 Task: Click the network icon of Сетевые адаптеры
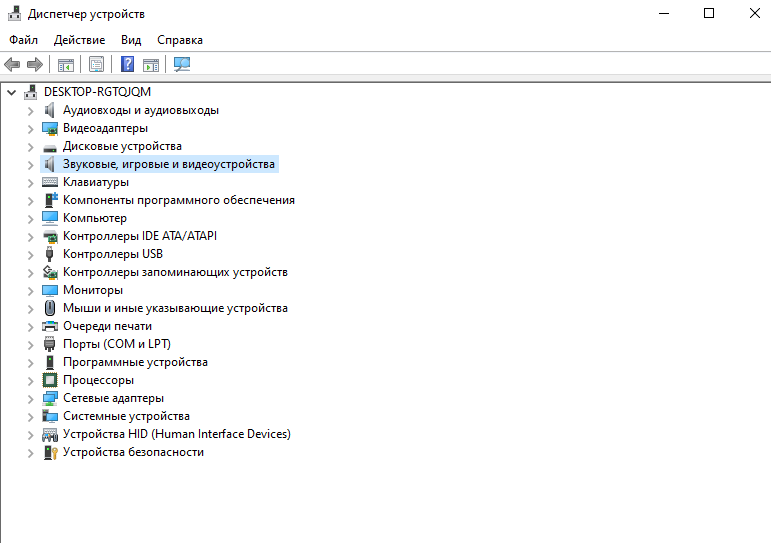50,398
